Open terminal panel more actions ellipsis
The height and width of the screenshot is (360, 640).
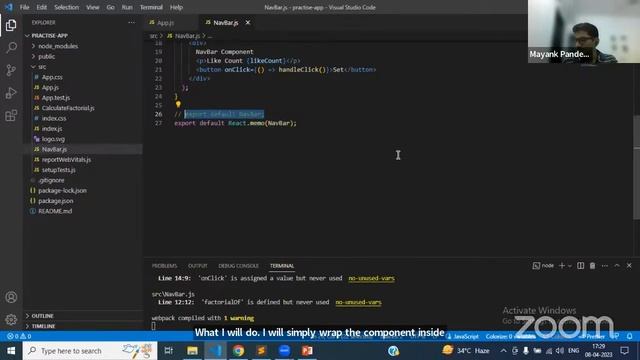click(x=604, y=266)
